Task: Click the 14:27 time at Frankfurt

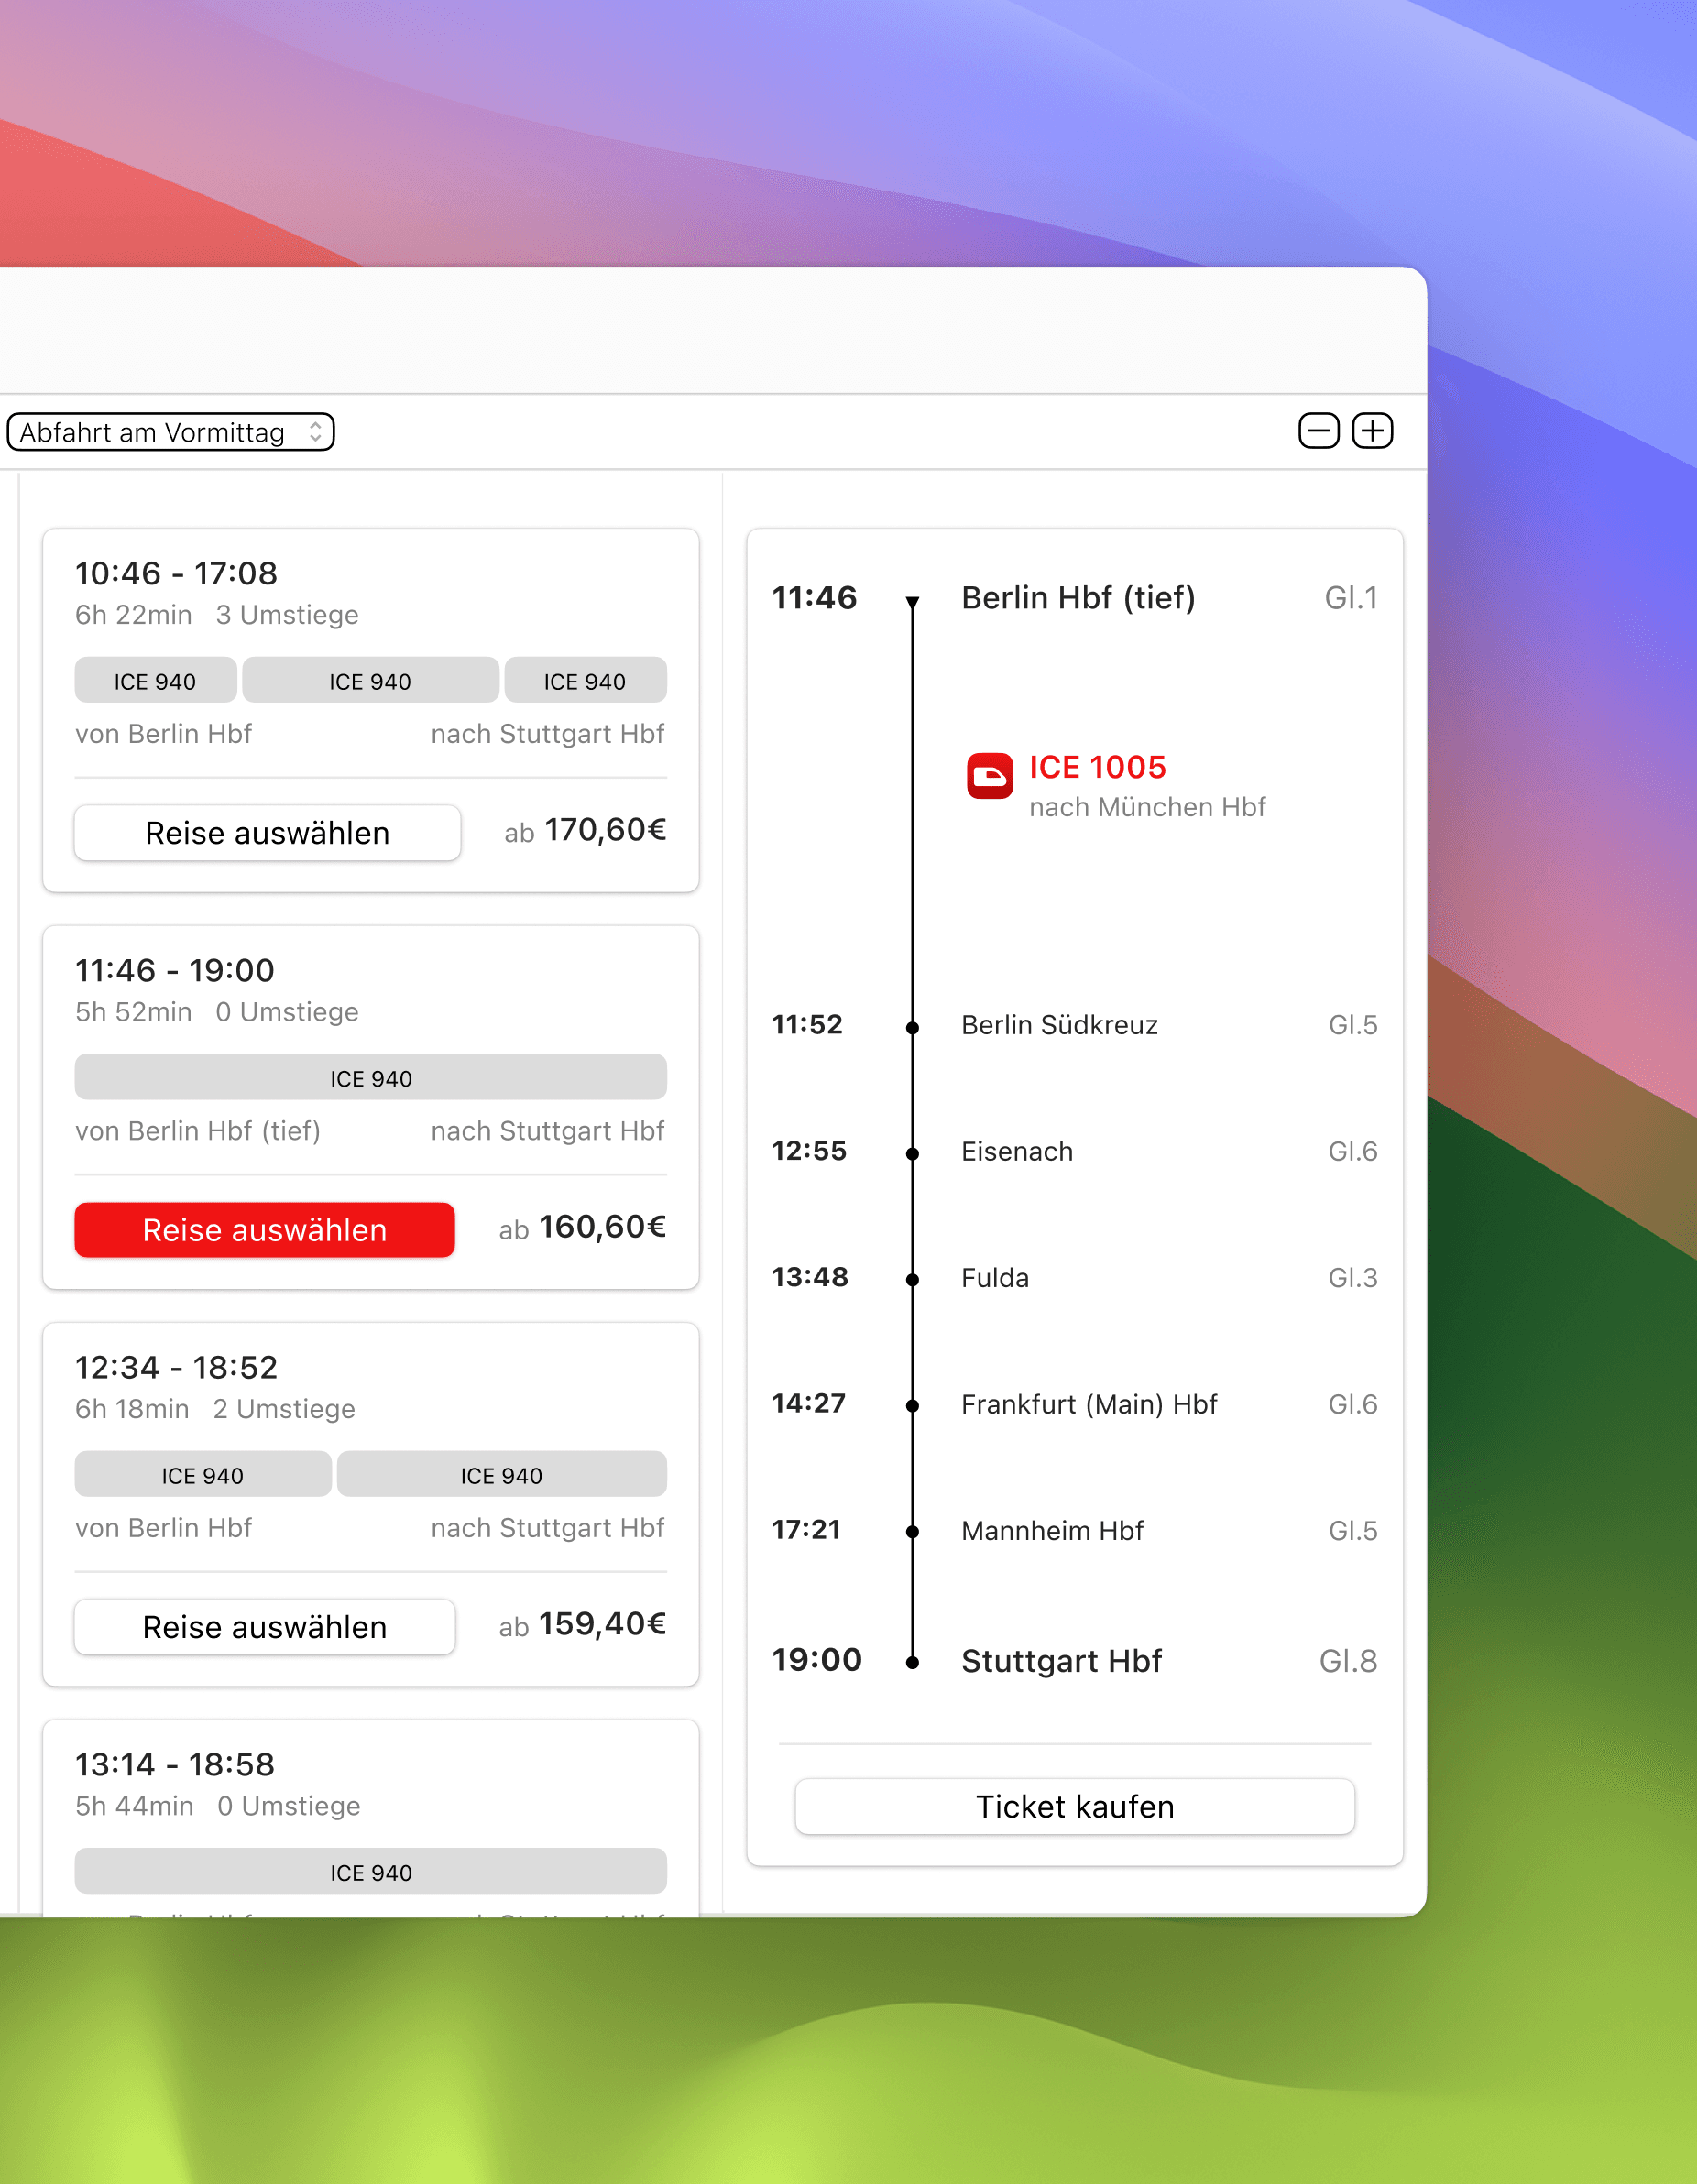Action: pyautogui.click(x=808, y=1403)
